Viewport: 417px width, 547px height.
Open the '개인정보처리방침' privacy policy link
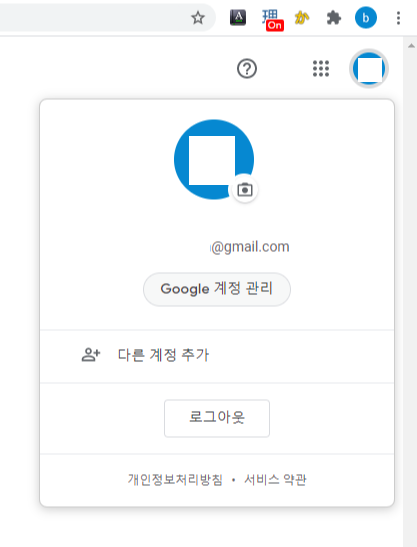pyautogui.click(x=175, y=479)
